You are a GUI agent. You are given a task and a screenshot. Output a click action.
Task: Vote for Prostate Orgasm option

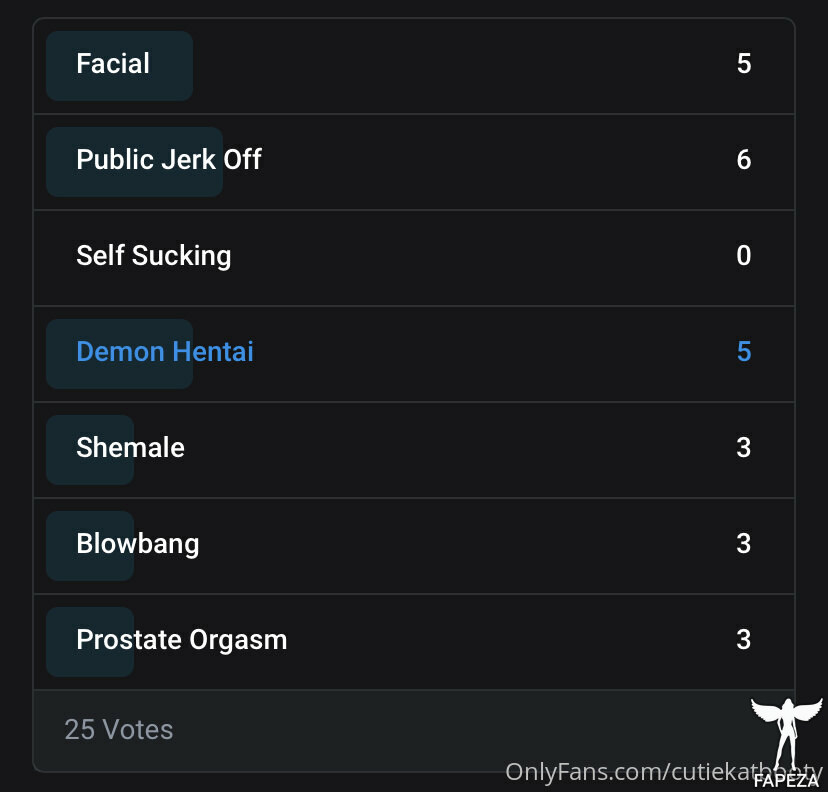[414, 642]
